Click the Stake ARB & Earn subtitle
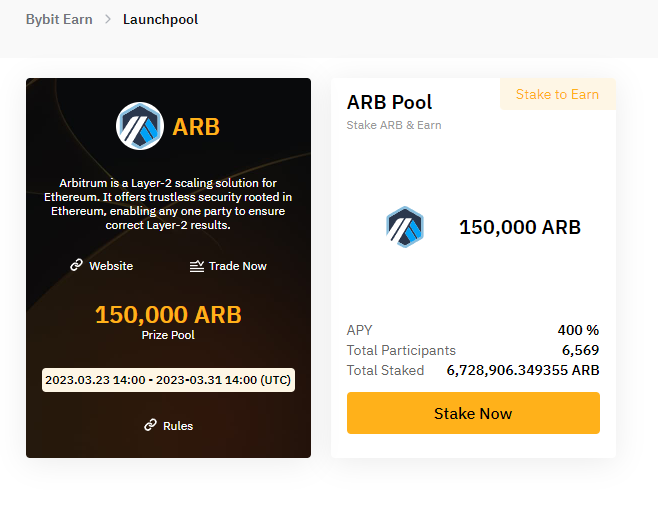This screenshot has height=506, width=658. point(394,125)
